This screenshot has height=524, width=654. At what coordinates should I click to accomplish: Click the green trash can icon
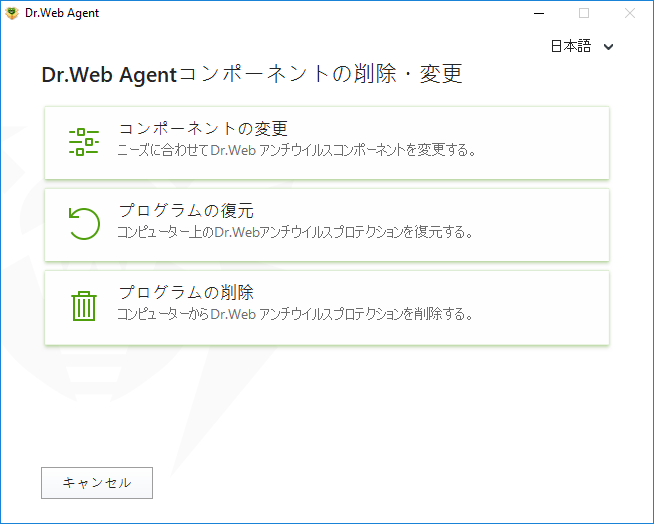point(84,306)
